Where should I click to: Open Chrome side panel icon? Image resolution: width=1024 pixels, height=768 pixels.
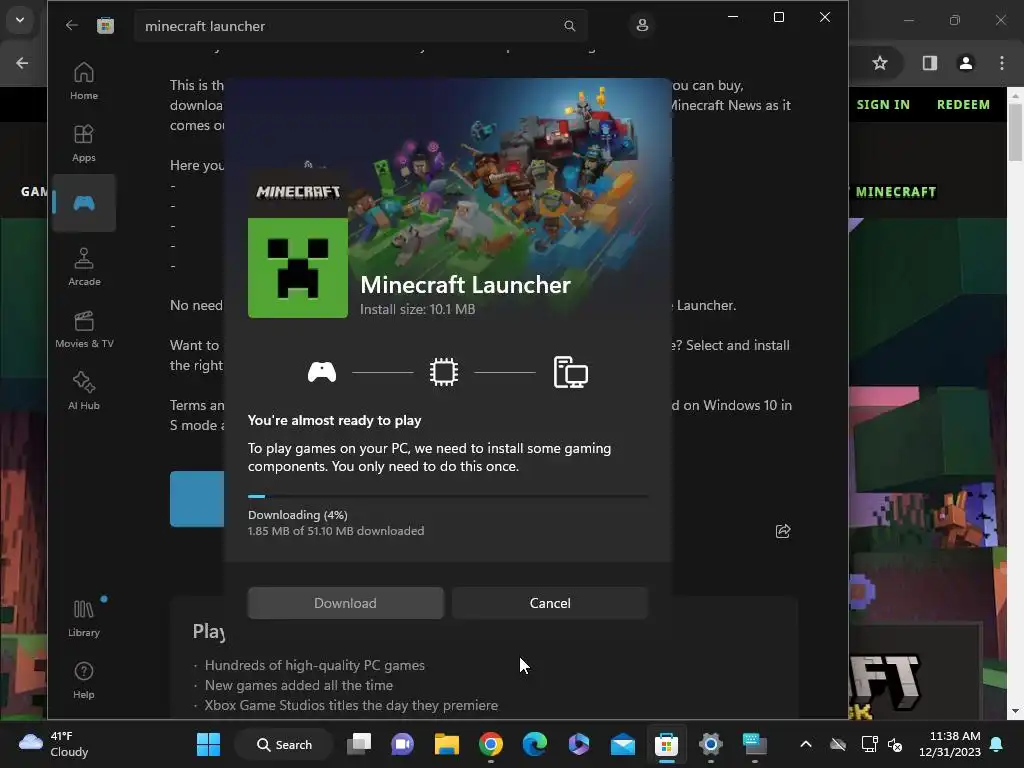(x=929, y=63)
